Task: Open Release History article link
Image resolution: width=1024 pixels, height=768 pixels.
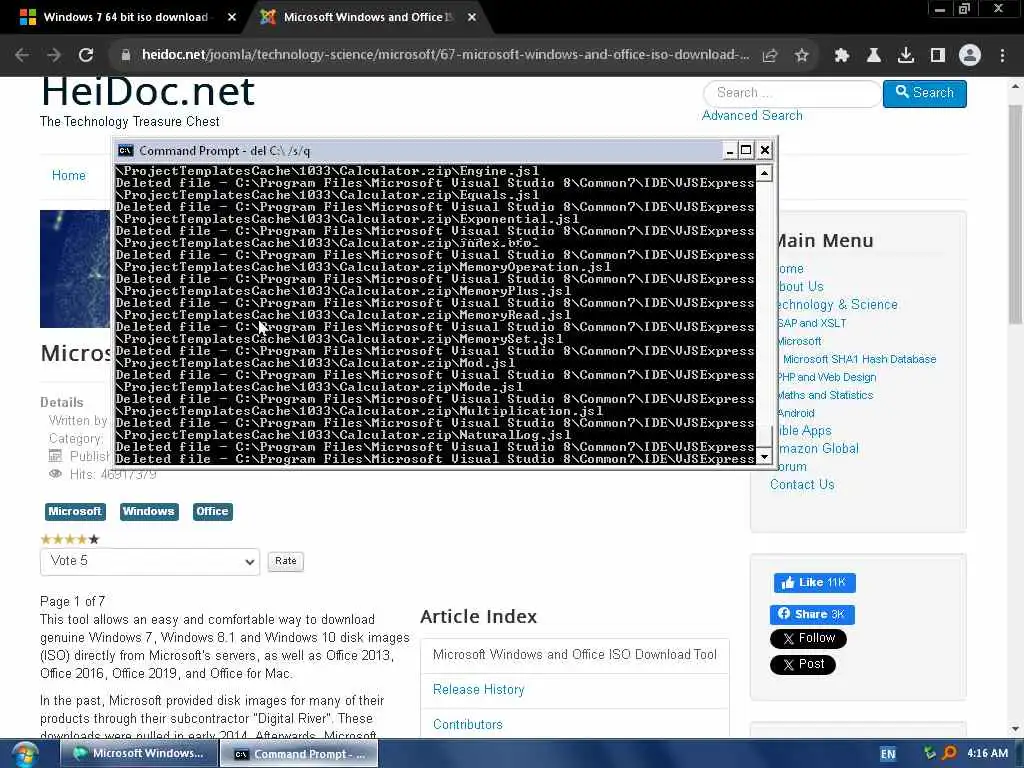Action: tap(479, 690)
